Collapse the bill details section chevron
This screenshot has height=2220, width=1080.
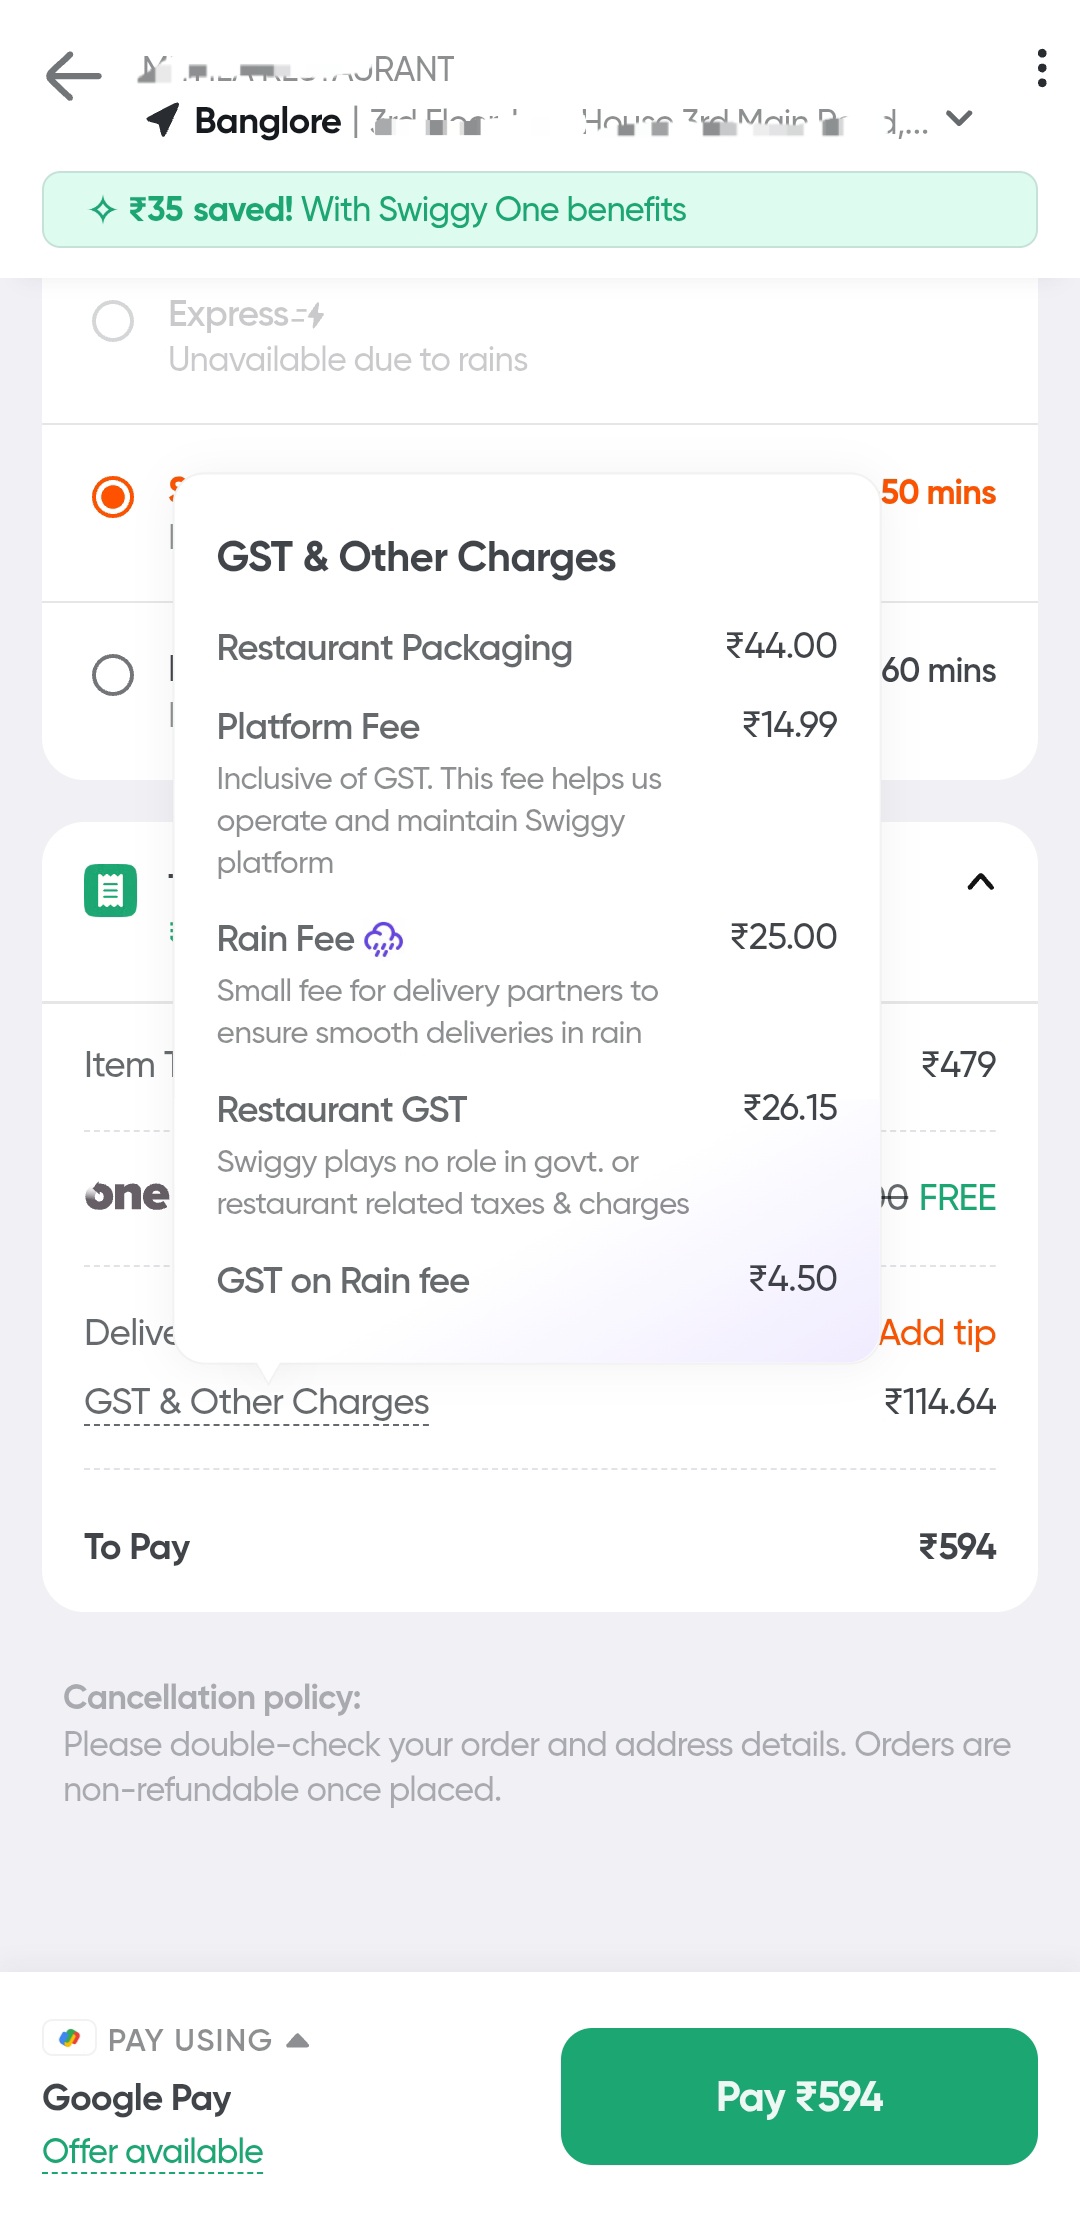pyautogui.click(x=980, y=882)
